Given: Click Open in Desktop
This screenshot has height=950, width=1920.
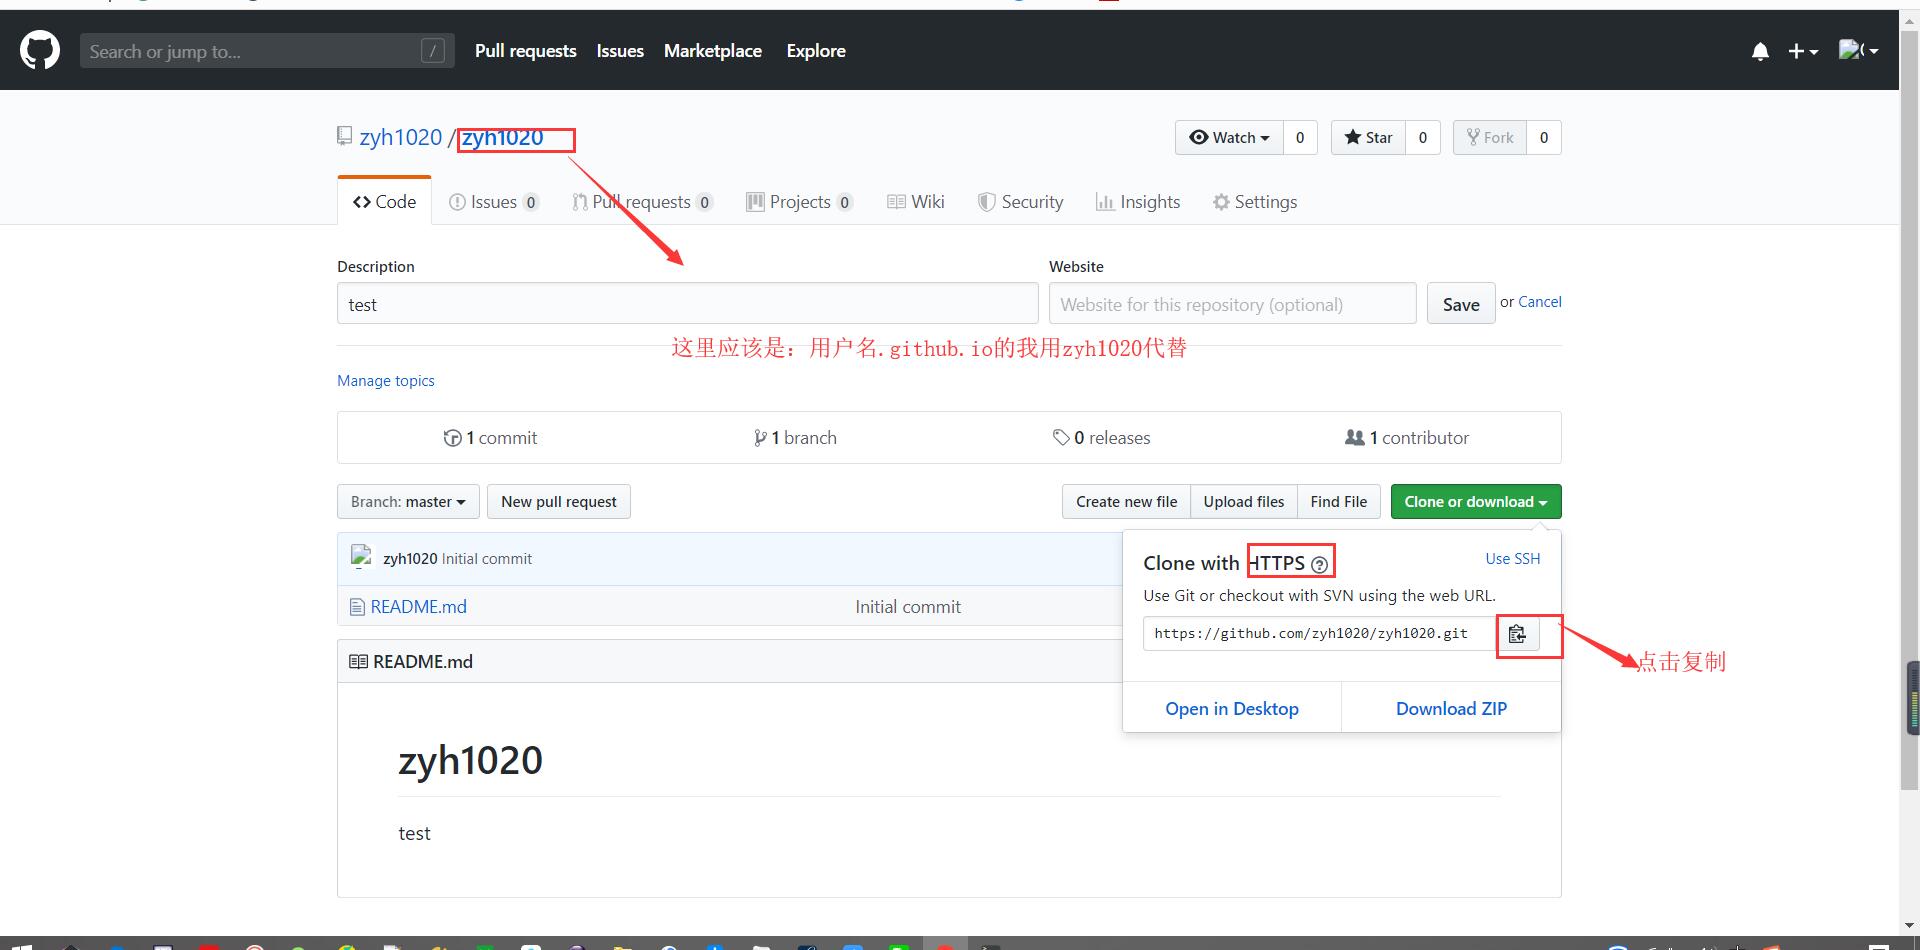Looking at the screenshot, I should pos(1232,708).
